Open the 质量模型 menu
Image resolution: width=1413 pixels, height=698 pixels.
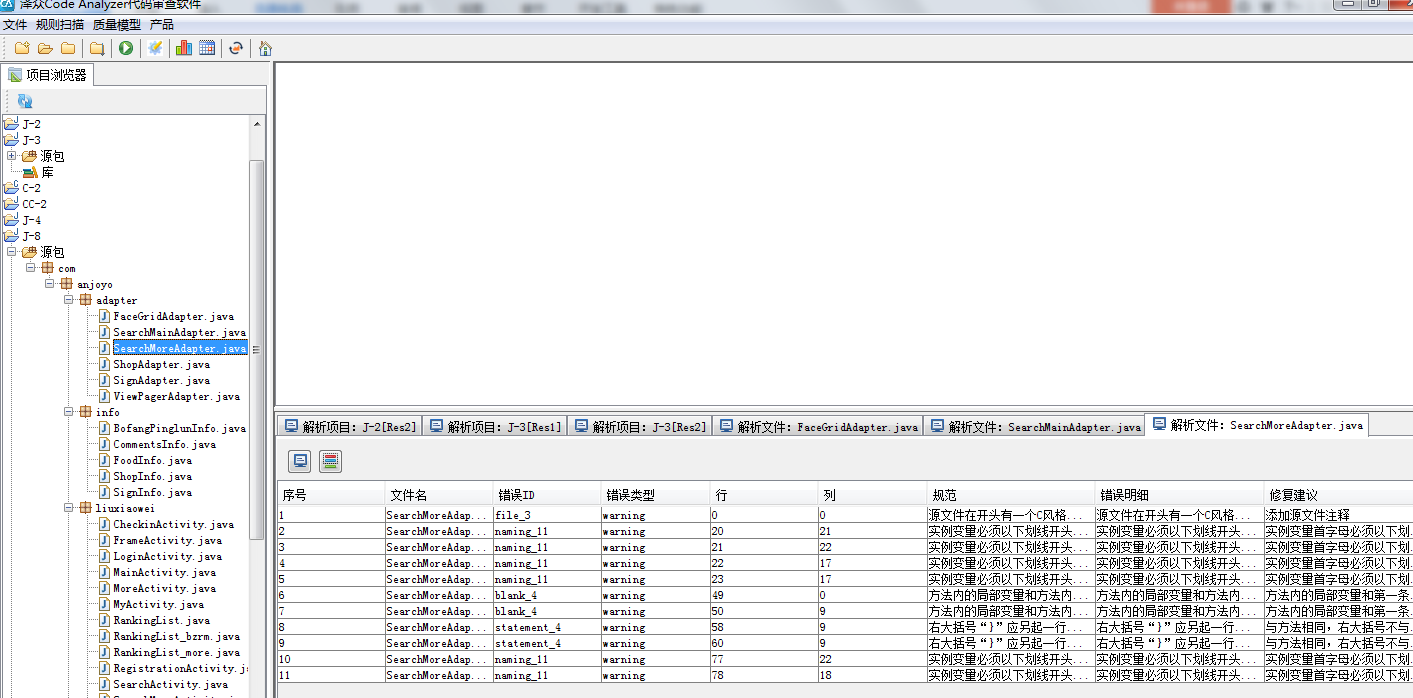click(117, 24)
